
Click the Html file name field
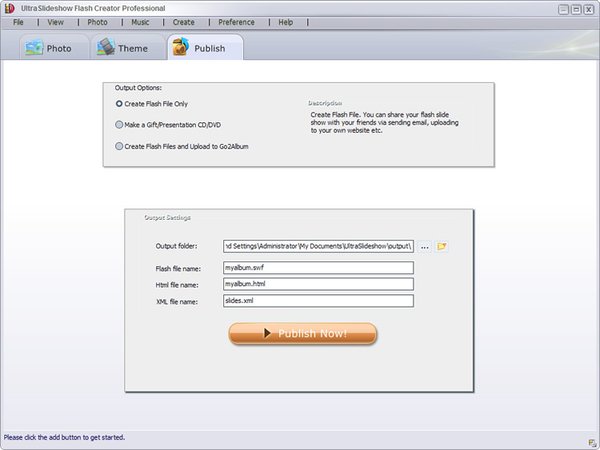[x=318, y=284]
